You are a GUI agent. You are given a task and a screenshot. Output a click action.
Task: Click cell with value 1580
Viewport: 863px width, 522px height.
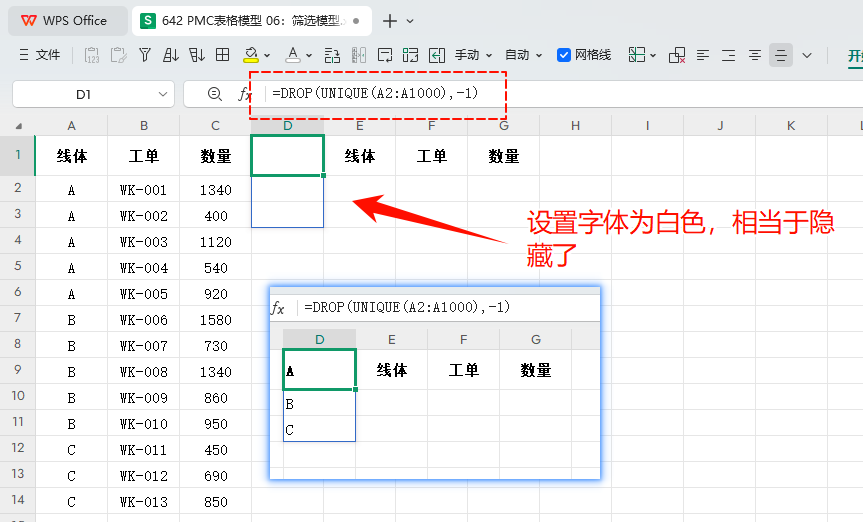pyautogui.click(x=216, y=320)
